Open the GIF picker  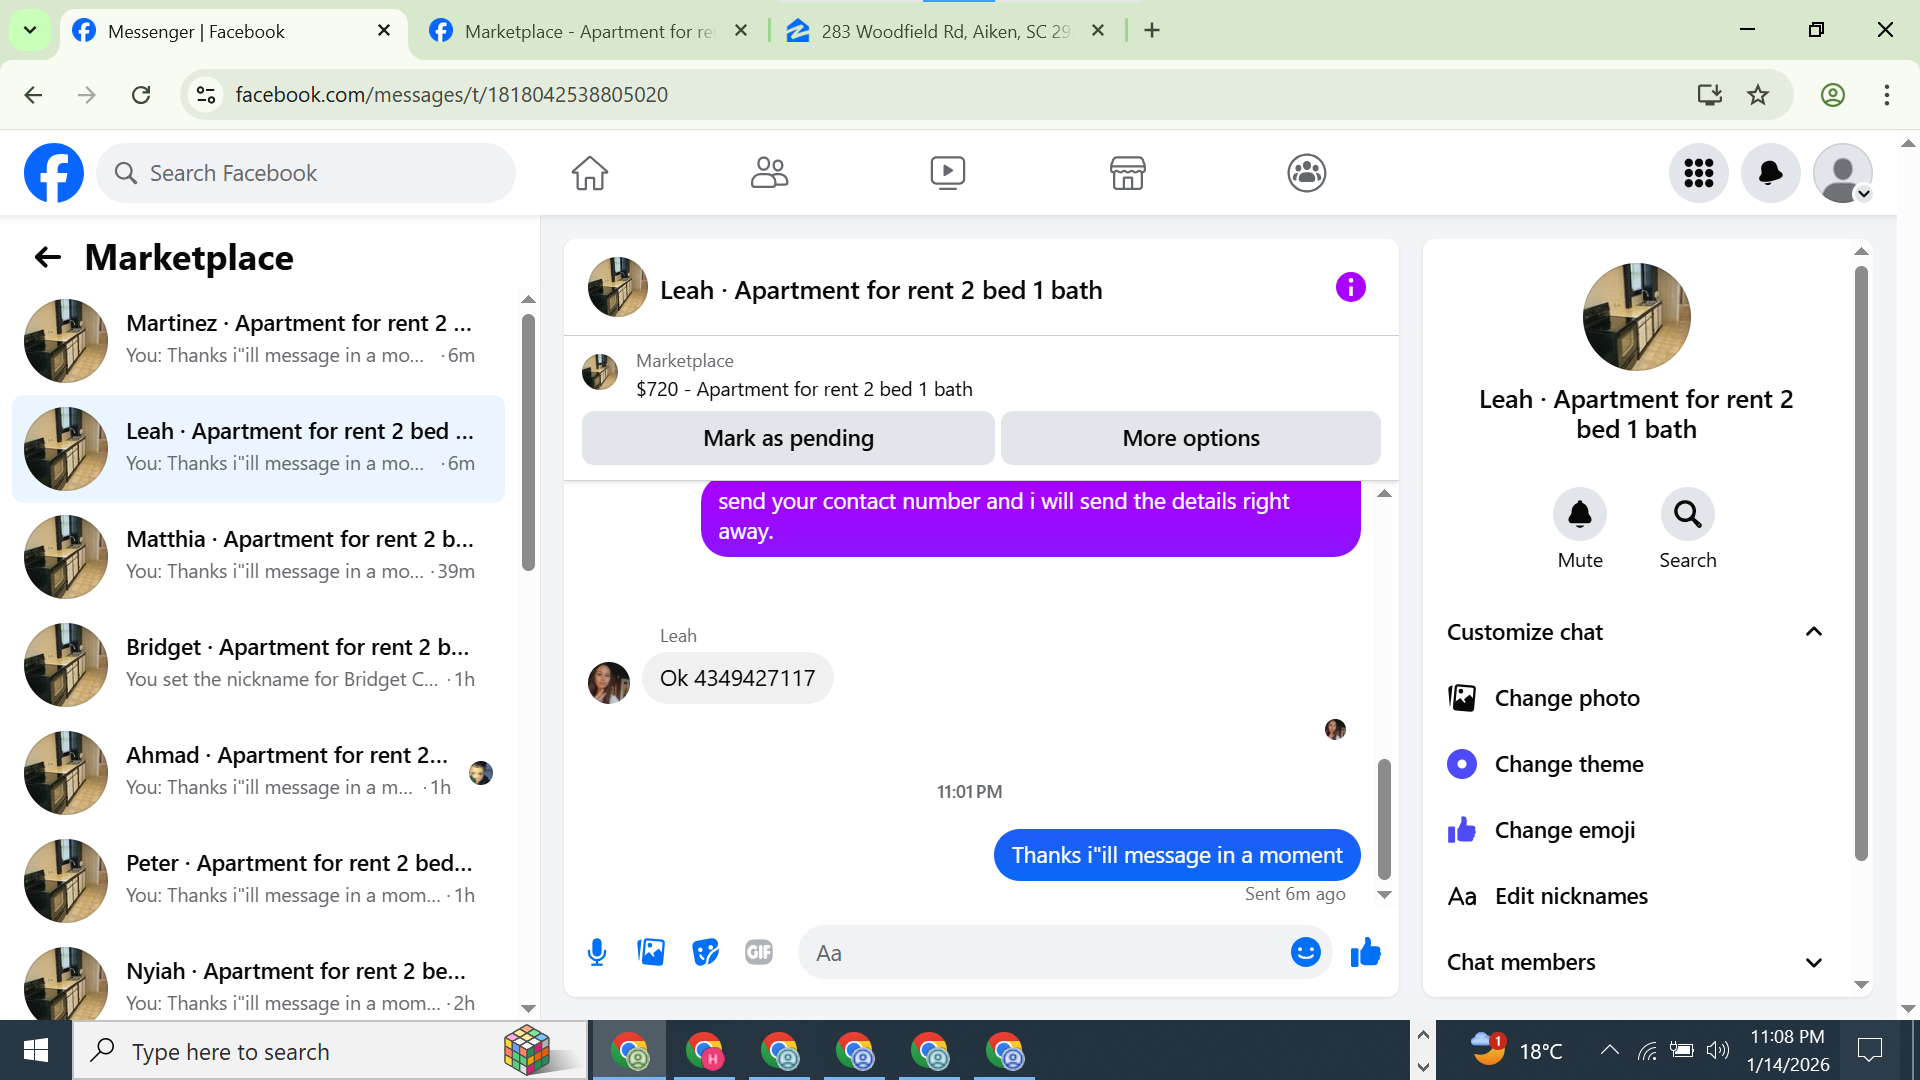point(759,952)
